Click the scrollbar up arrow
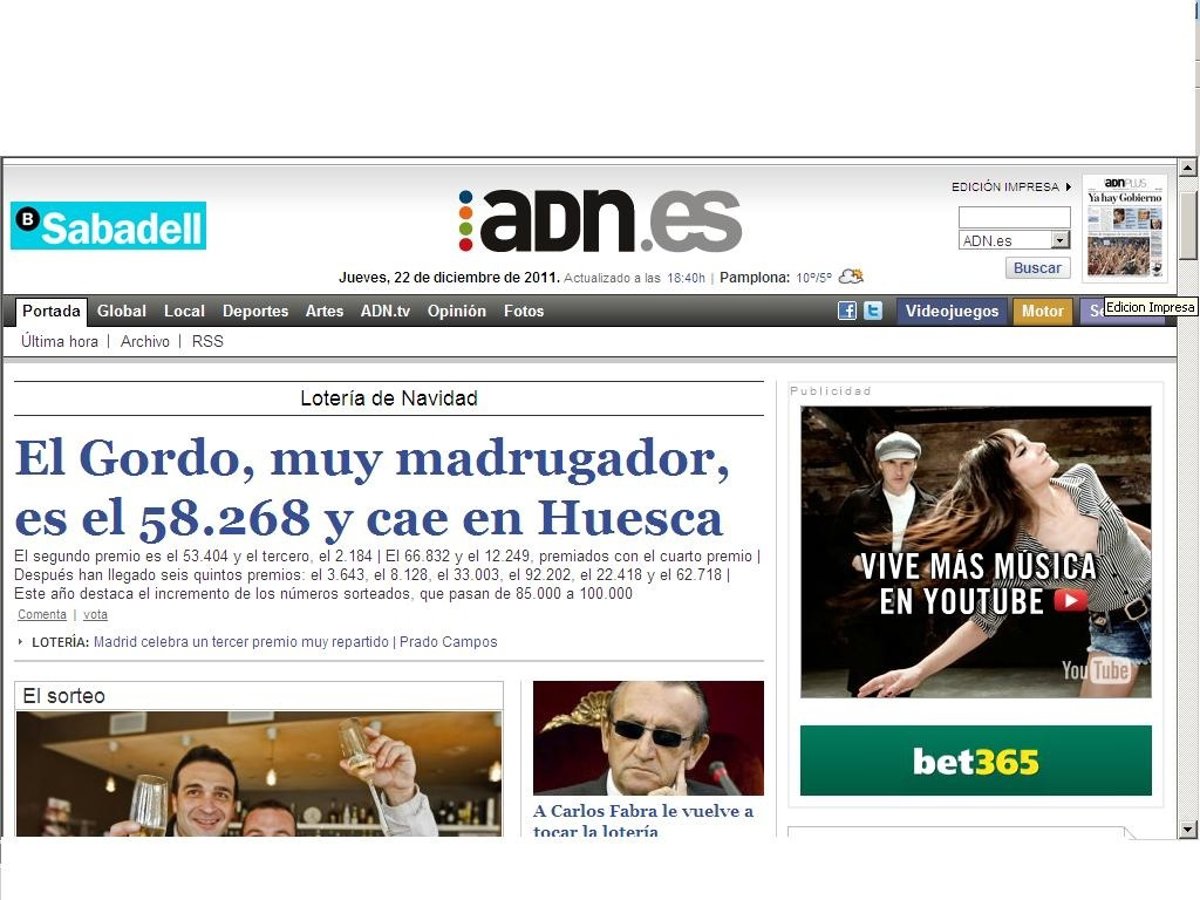Viewport: 1200px width, 900px height. tap(1188, 168)
